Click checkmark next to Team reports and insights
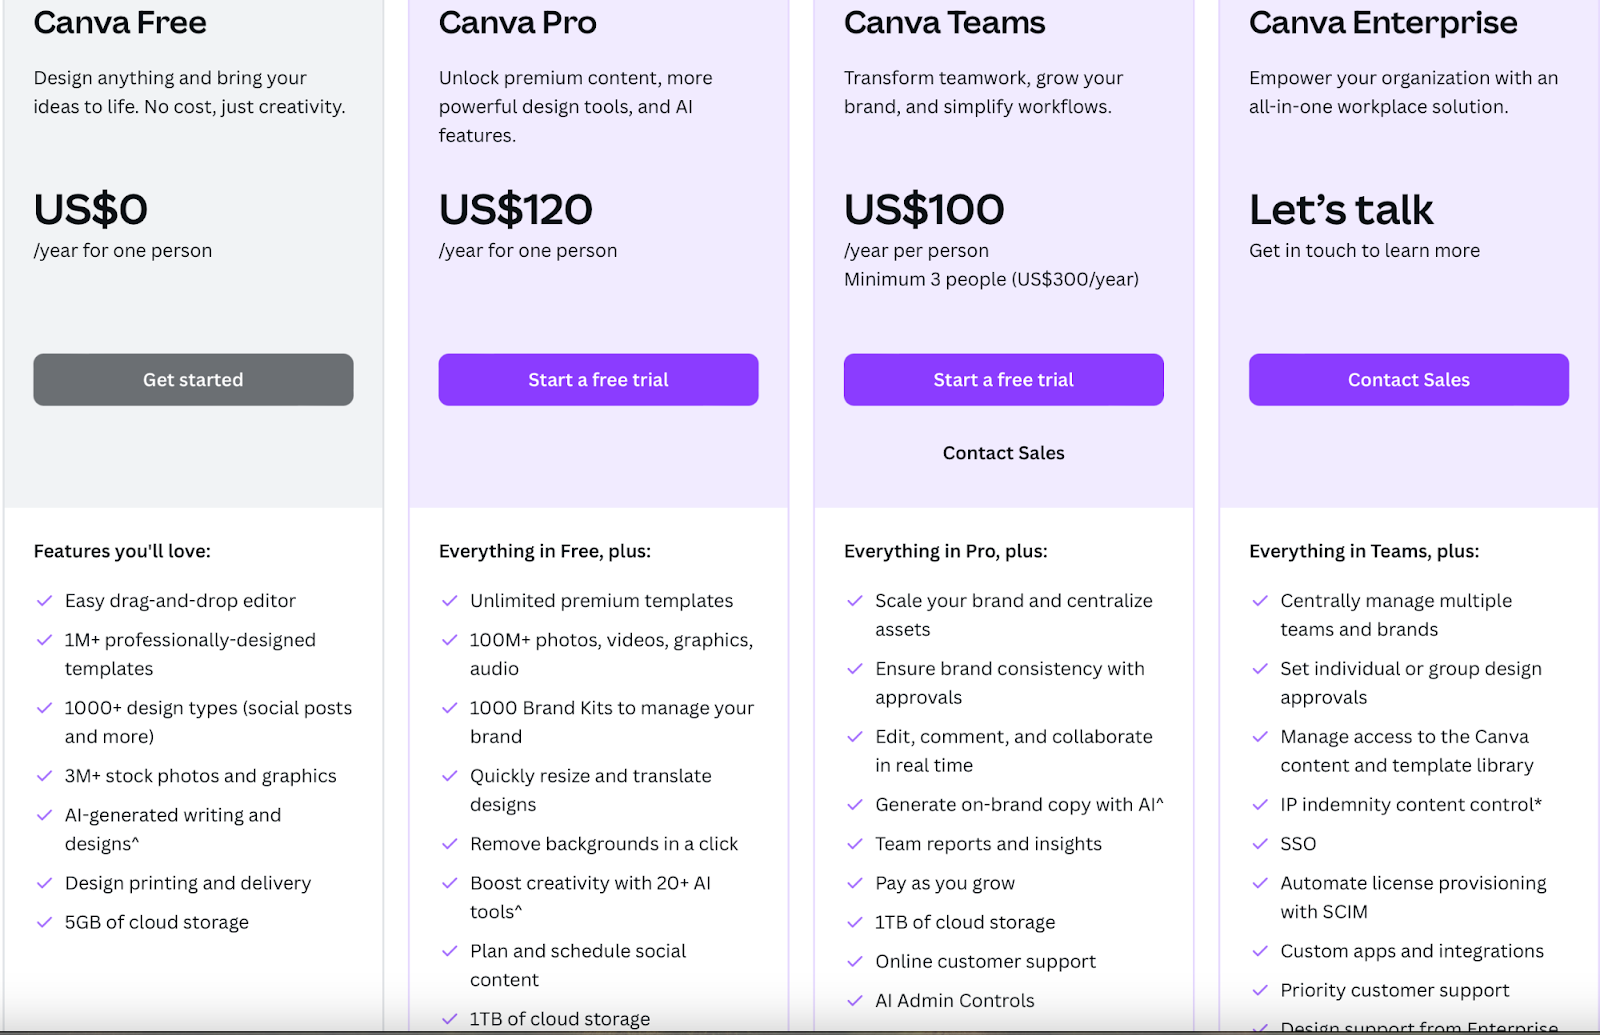Image resolution: width=1600 pixels, height=1035 pixels. (x=854, y=844)
